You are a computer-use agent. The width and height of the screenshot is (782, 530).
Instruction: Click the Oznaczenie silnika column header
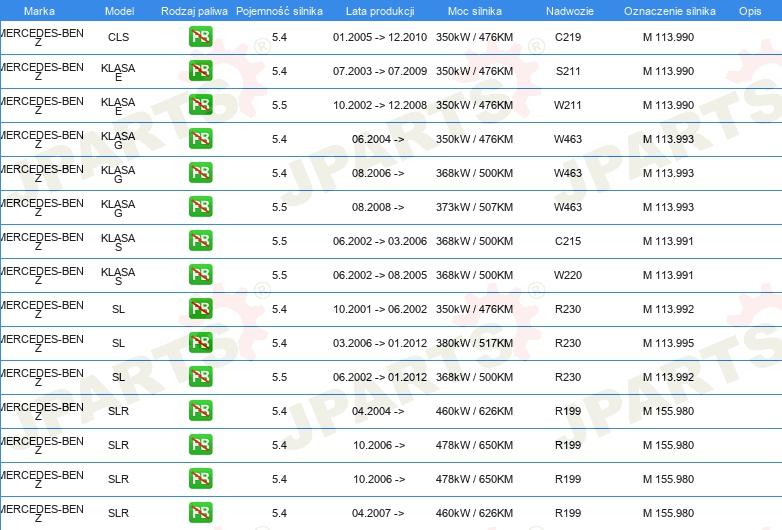coord(670,11)
